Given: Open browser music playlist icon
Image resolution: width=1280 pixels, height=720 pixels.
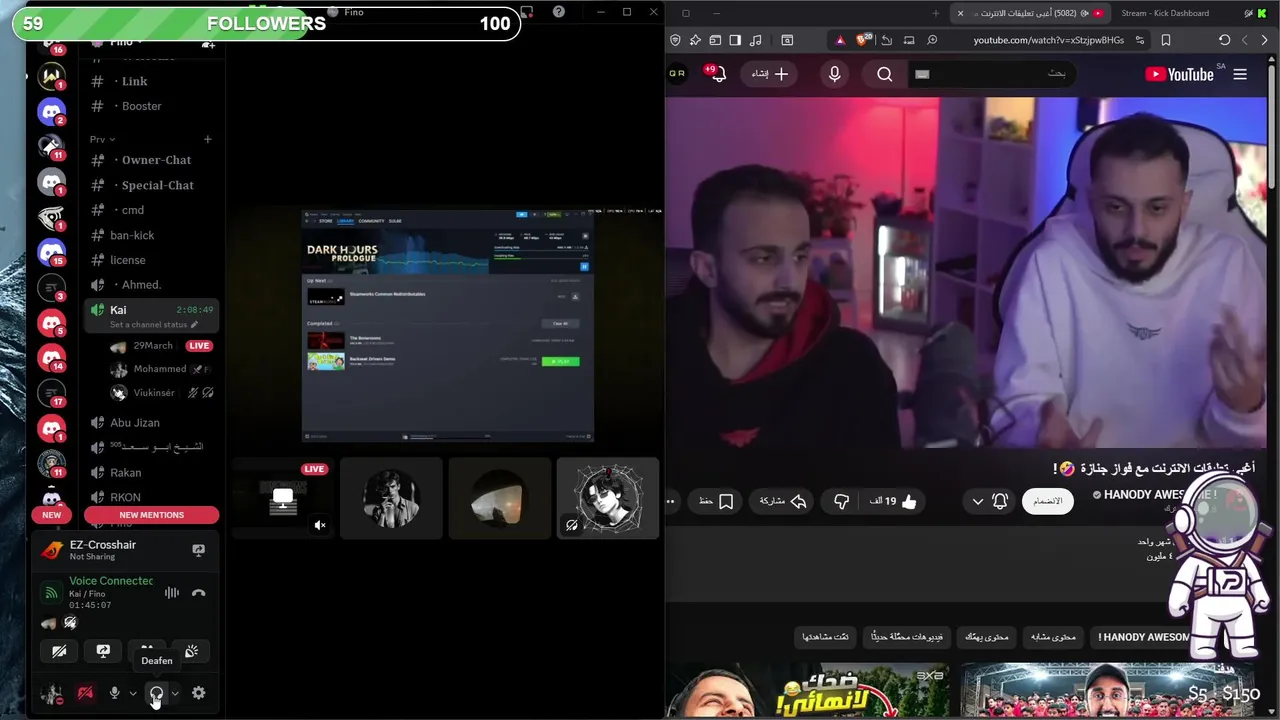Looking at the screenshot, I should pos(755,40).
